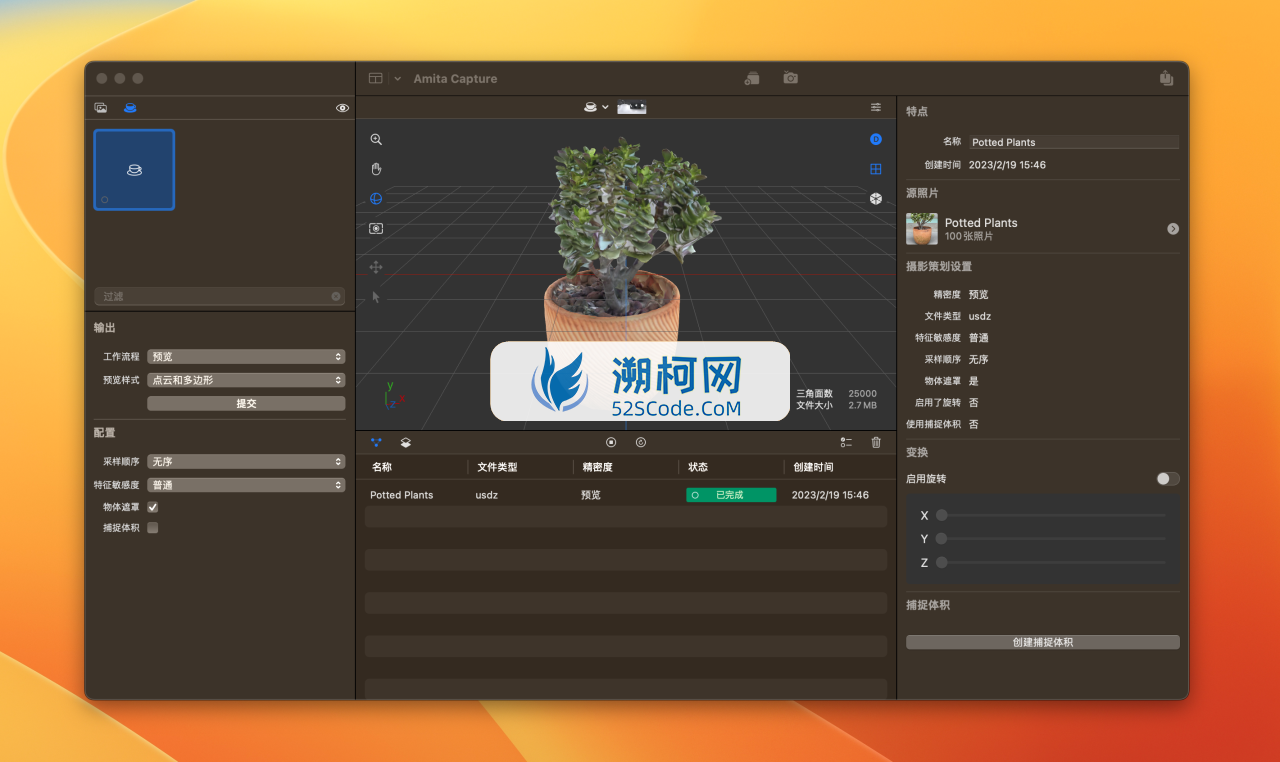Switch to the 3D models tab icon in sidebar
1280x762 pixels.
(x=130, y=107)
